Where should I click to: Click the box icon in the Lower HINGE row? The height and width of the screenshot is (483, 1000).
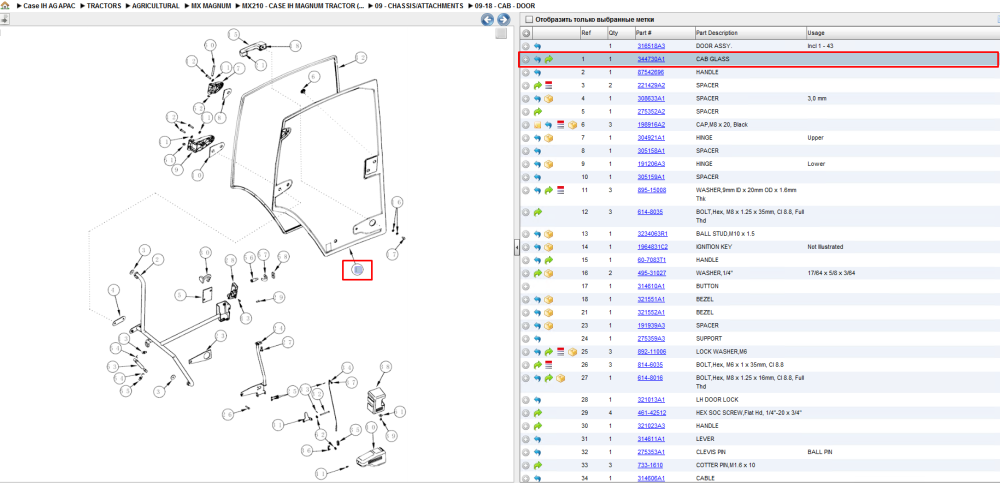548,164
